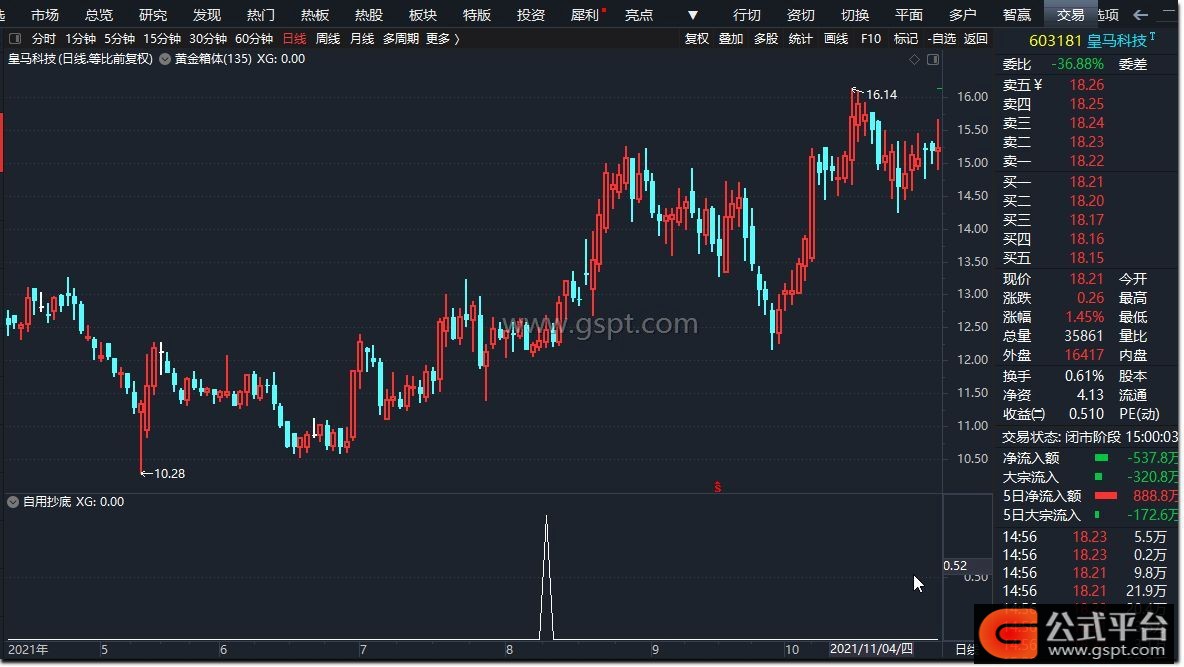Click the 买五 price 18.15

[x=1086, y=258]
